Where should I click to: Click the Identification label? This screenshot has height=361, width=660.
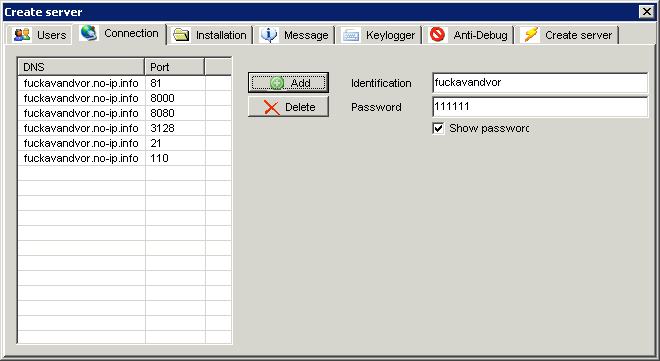[x=381, y=83]
